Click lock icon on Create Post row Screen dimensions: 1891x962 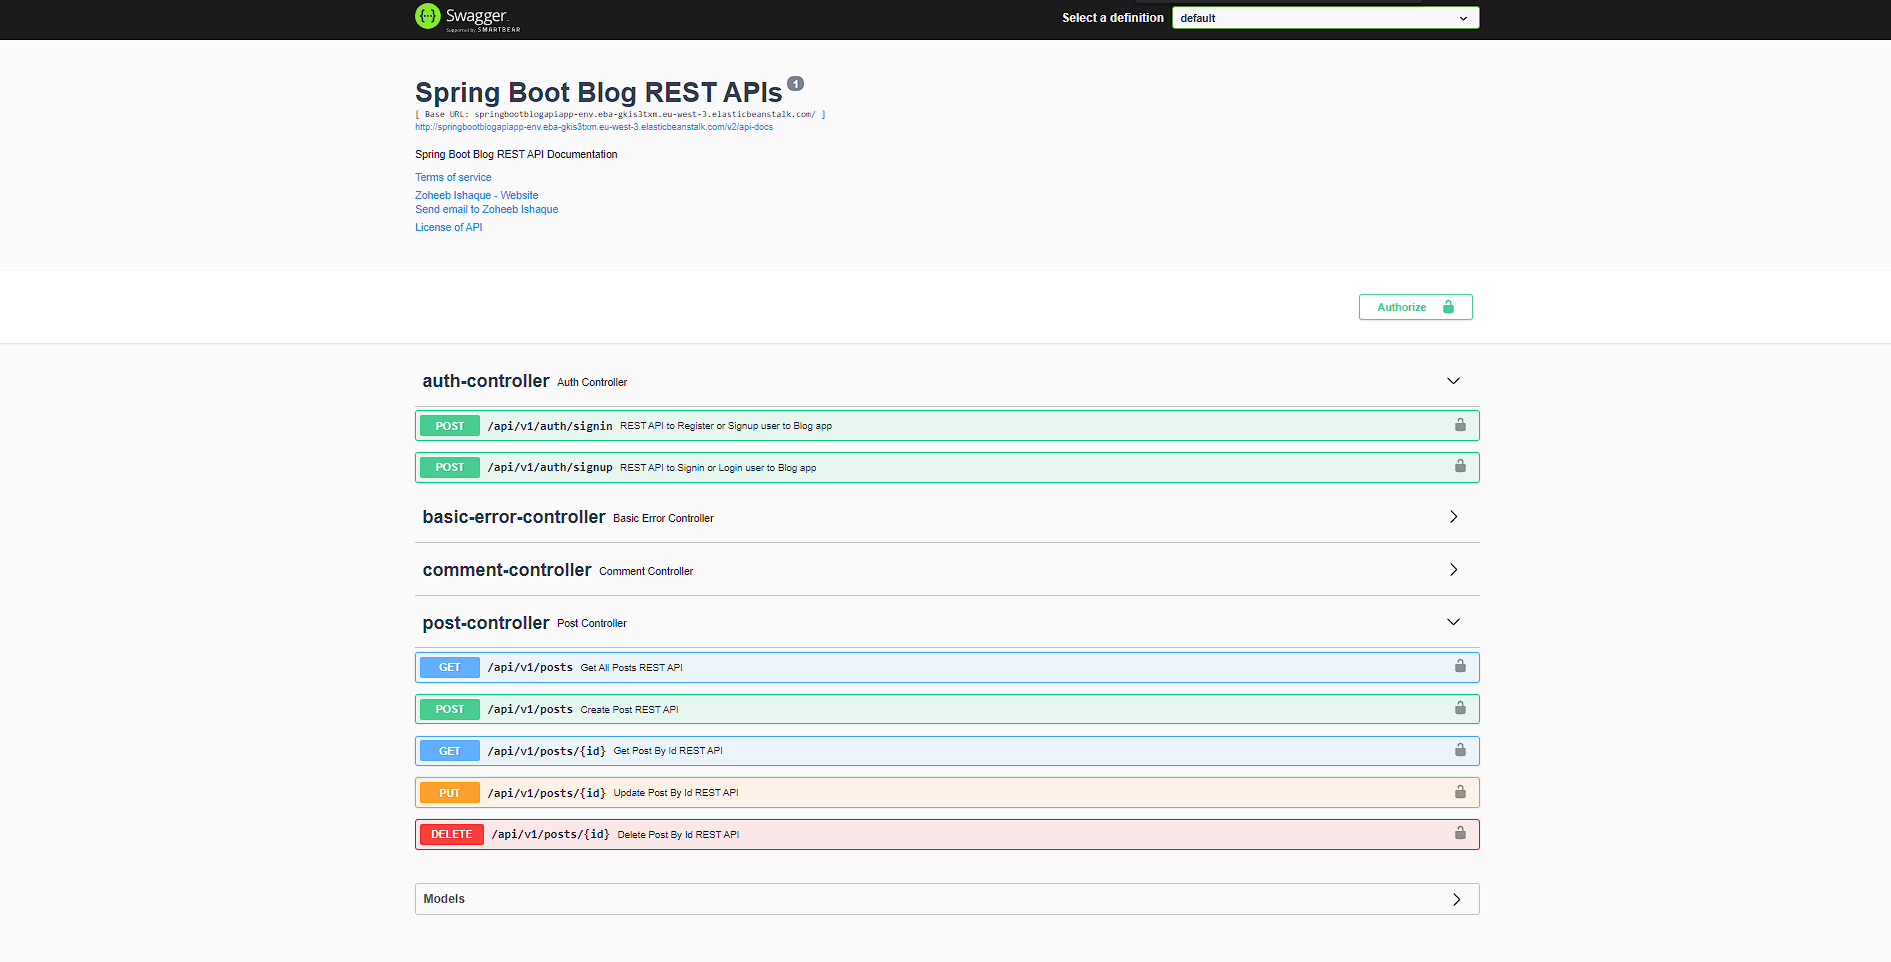point(1460,708)
